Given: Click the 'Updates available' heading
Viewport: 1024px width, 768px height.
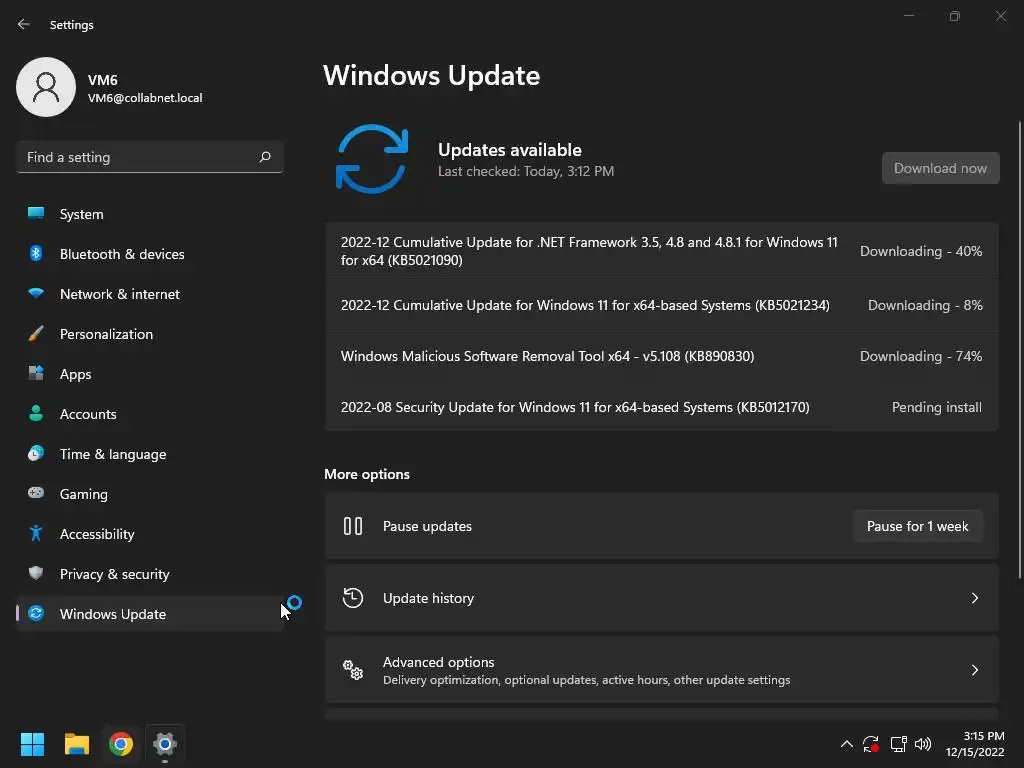Looking at the screenshot, I should click(x=509, y=150).
